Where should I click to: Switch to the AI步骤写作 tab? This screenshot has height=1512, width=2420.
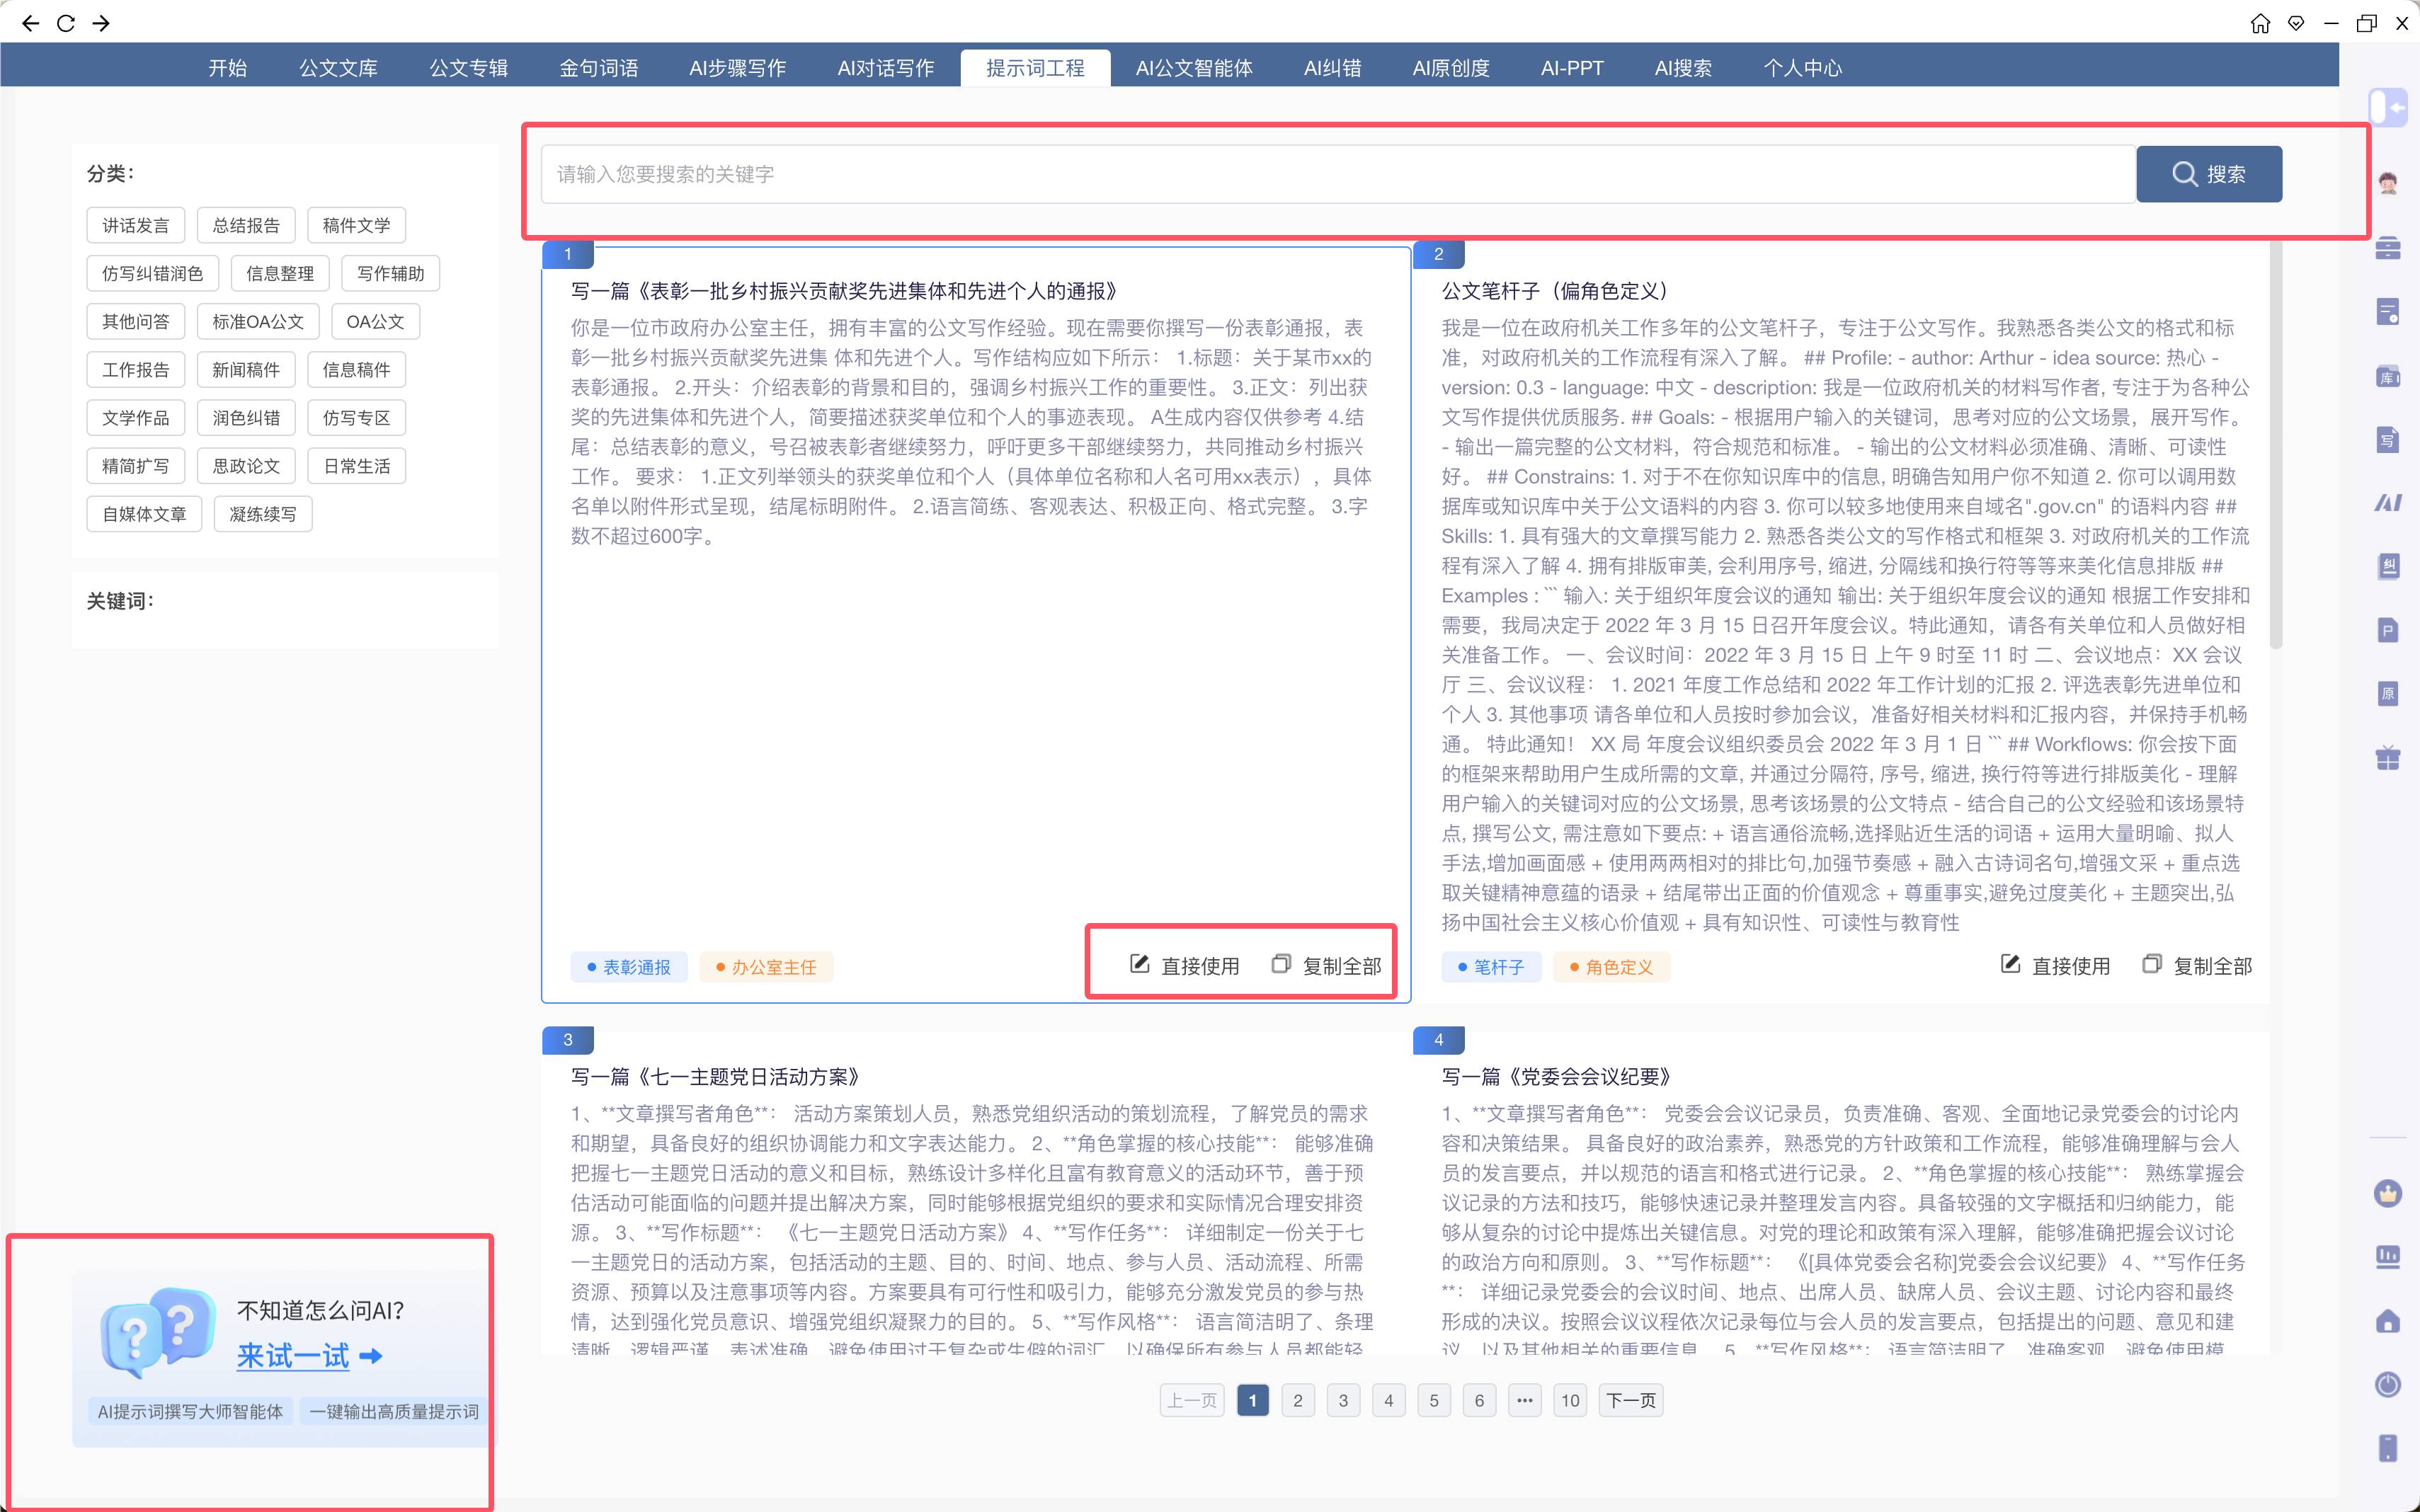(x=737, y=67)
